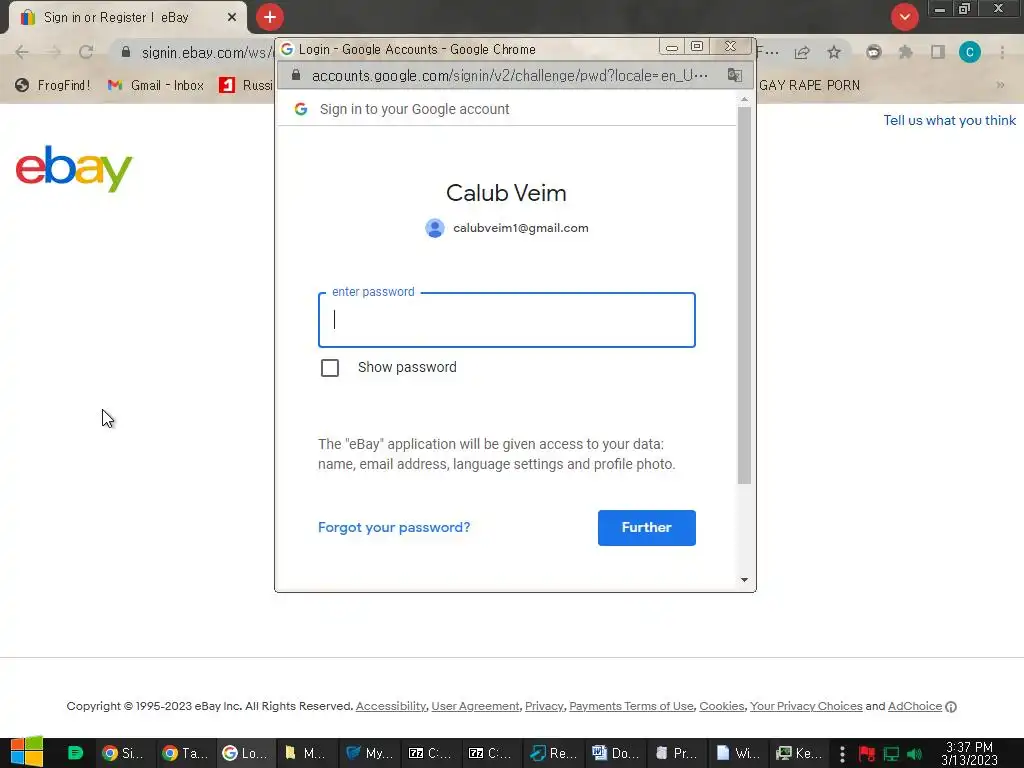Image resolution: width=1024 pixels, height=768 pixels.
Task: Open the red 'Russi' bookmark
Action: [x=246, y=86]
